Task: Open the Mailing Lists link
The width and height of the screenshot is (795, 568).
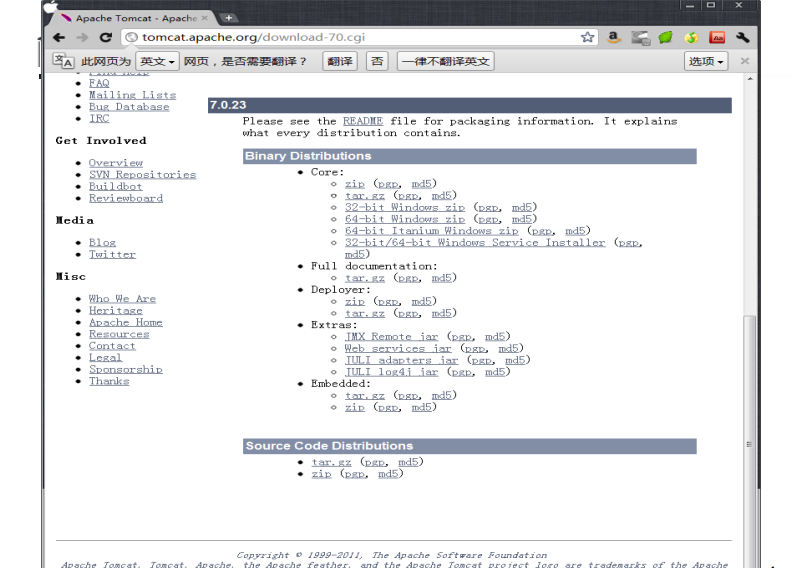Action: pyautogui.click(x=132, y=95)
